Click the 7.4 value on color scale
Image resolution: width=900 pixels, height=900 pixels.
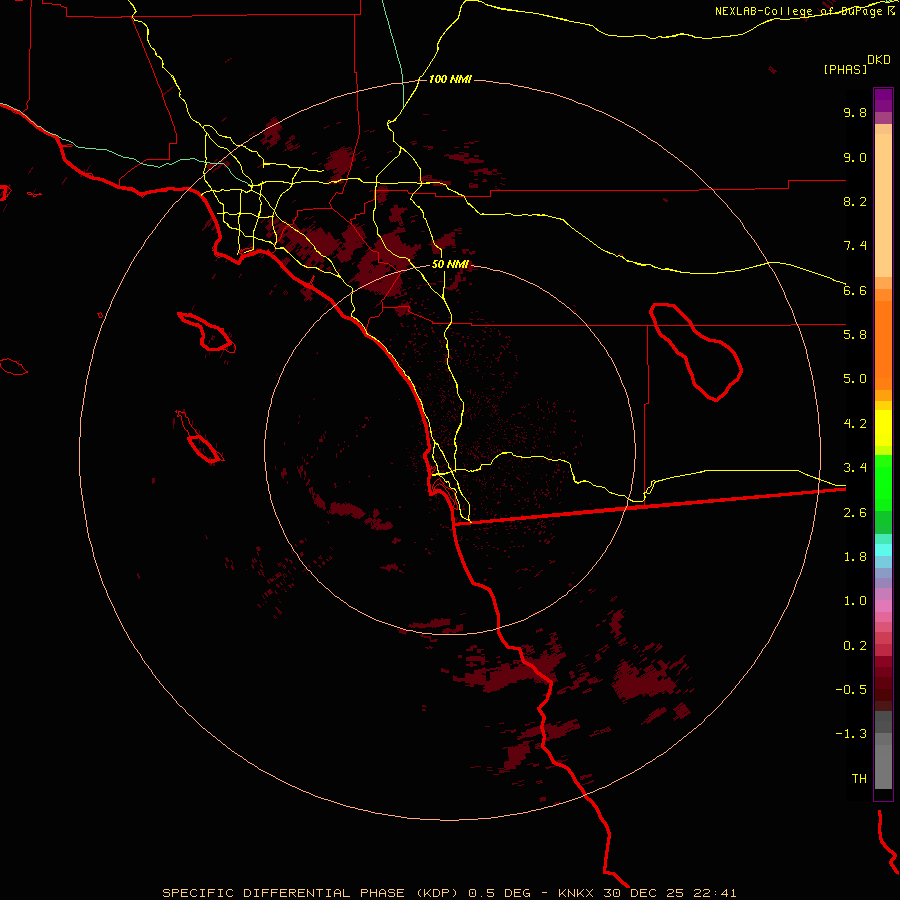855,246
